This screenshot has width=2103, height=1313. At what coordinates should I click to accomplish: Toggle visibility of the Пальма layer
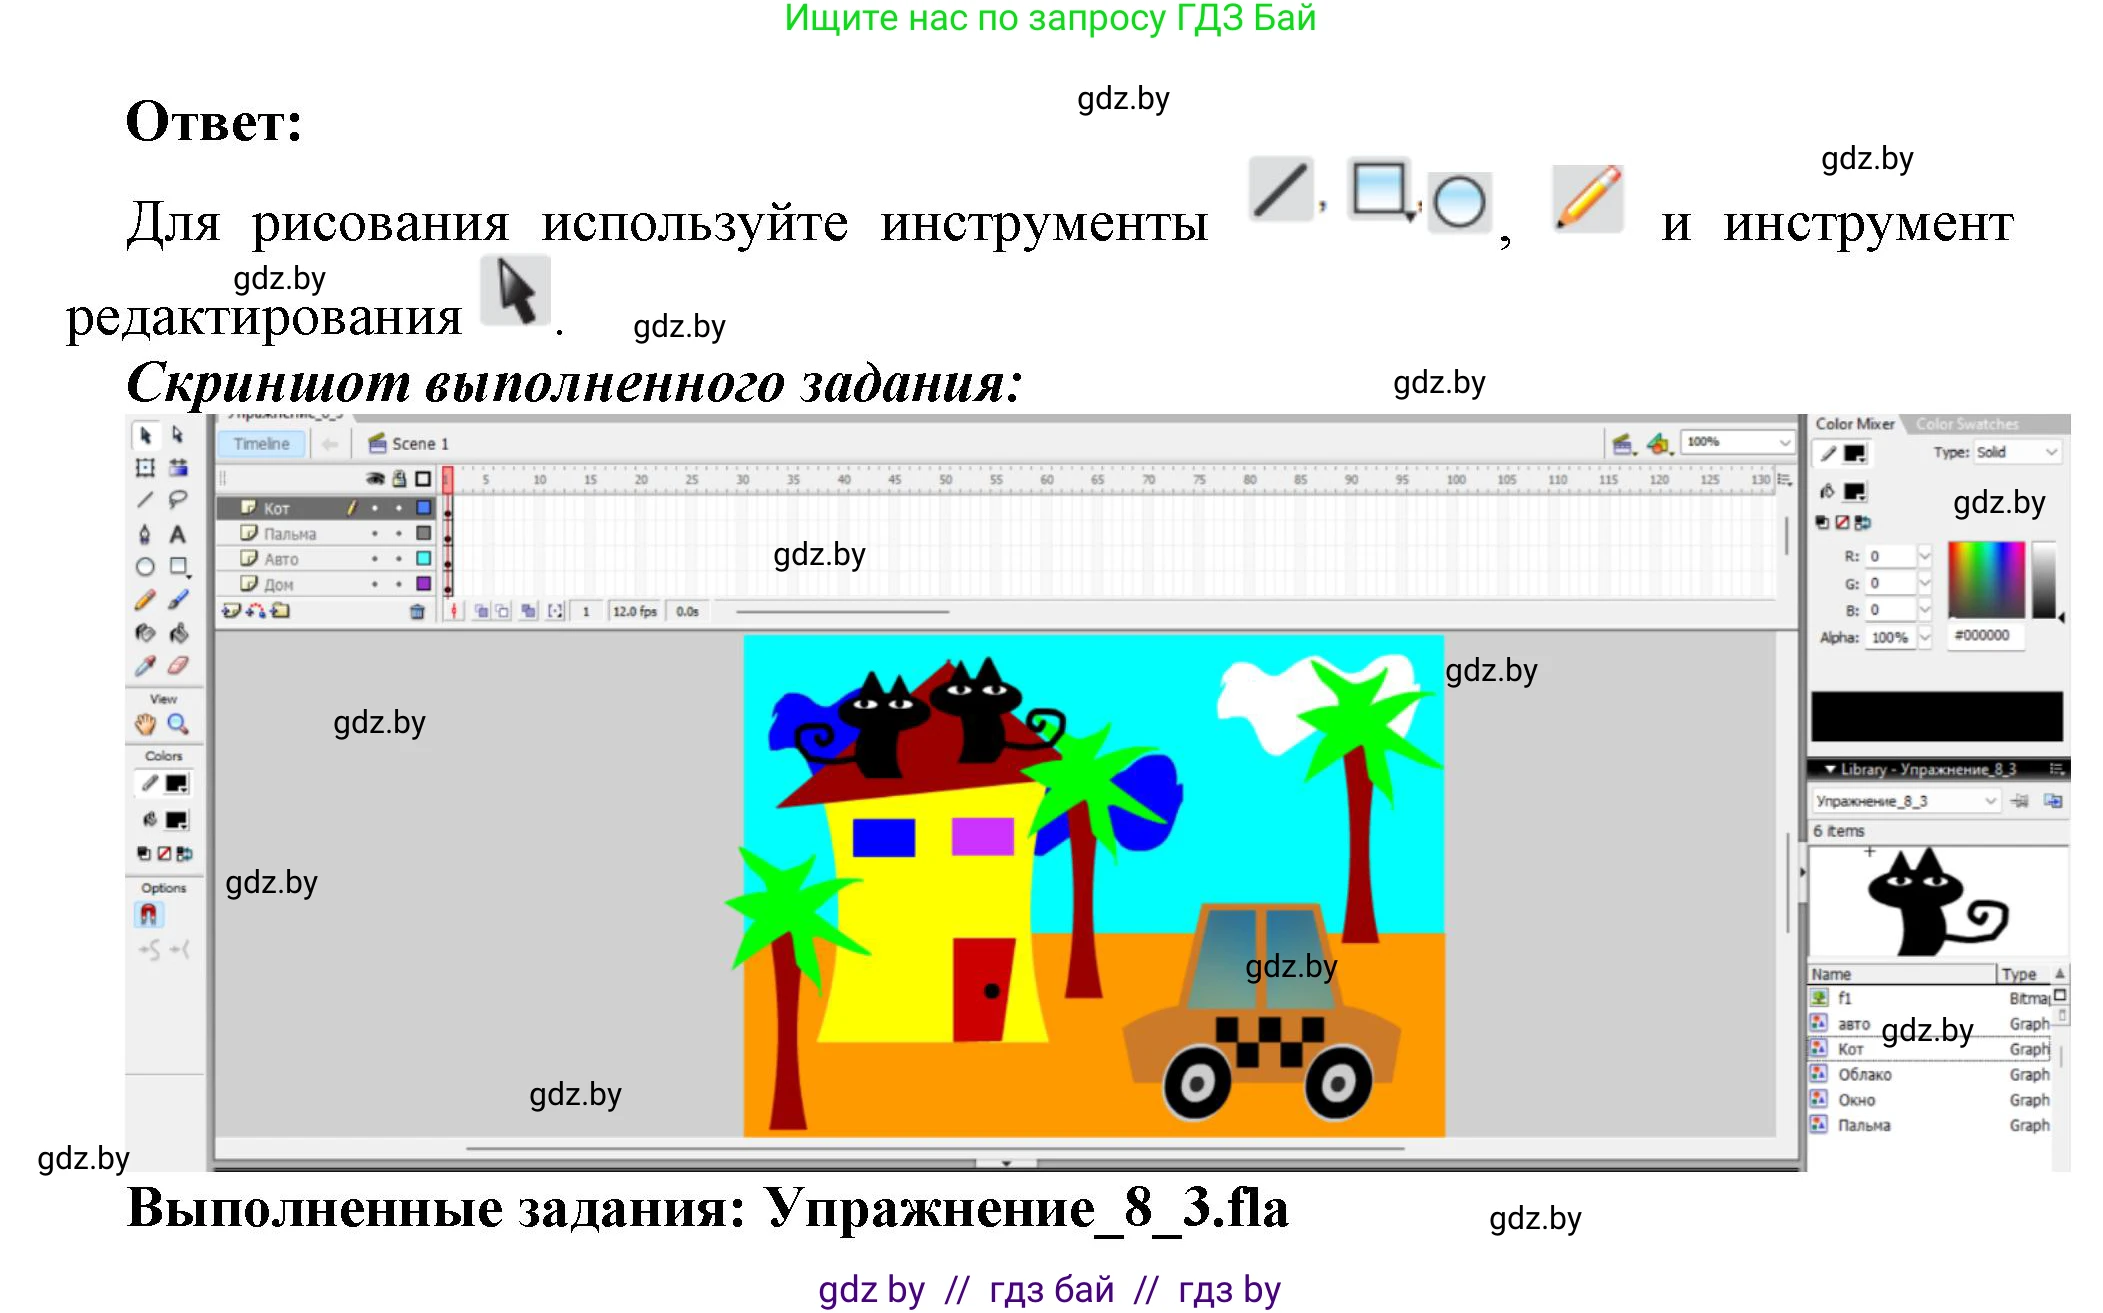pyautogui.click(x=375, y=534)
